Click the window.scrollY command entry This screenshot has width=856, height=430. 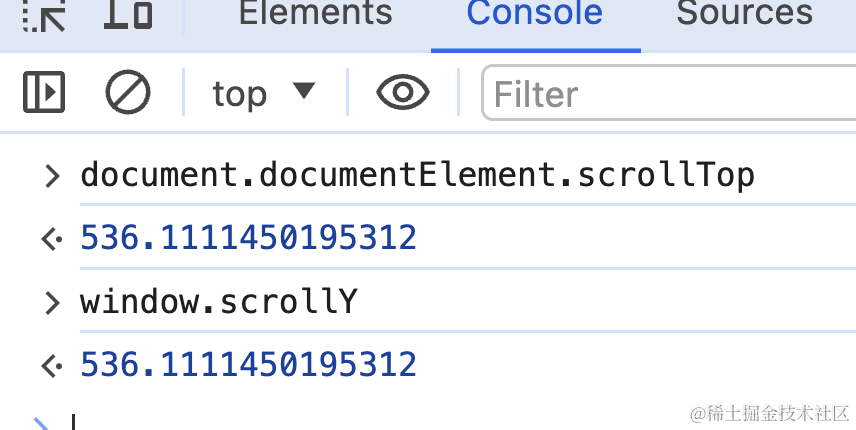click(218, 301)
